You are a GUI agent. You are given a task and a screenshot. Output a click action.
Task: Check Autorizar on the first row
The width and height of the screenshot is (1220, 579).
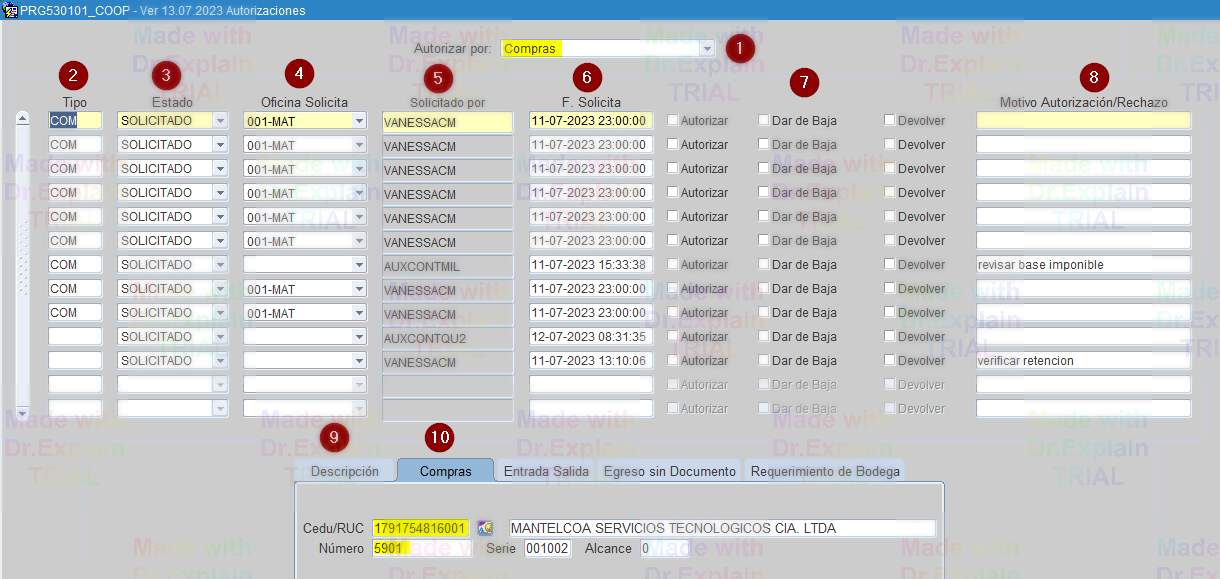[x=673, y=120]
